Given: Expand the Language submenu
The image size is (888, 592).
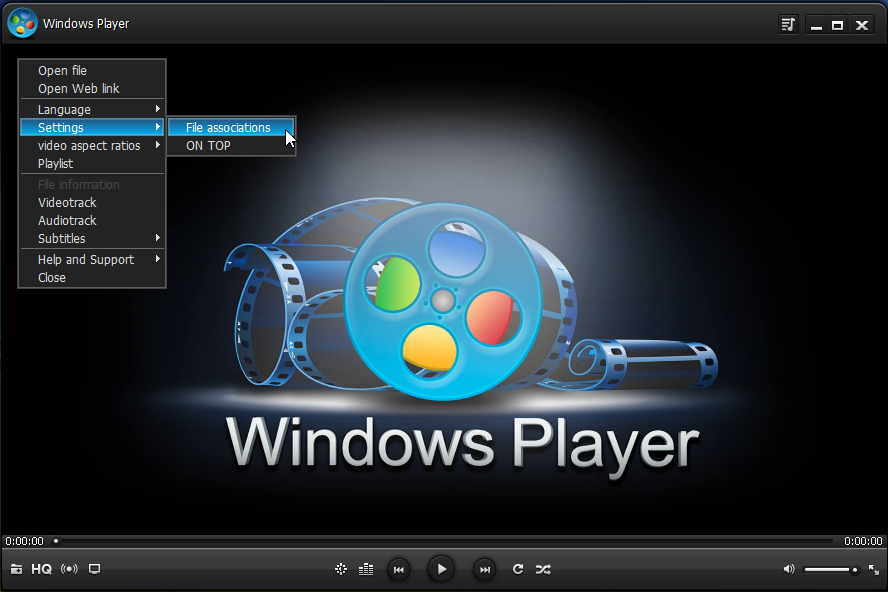Looking at the screenshot, I should click(x=92, y=109).
